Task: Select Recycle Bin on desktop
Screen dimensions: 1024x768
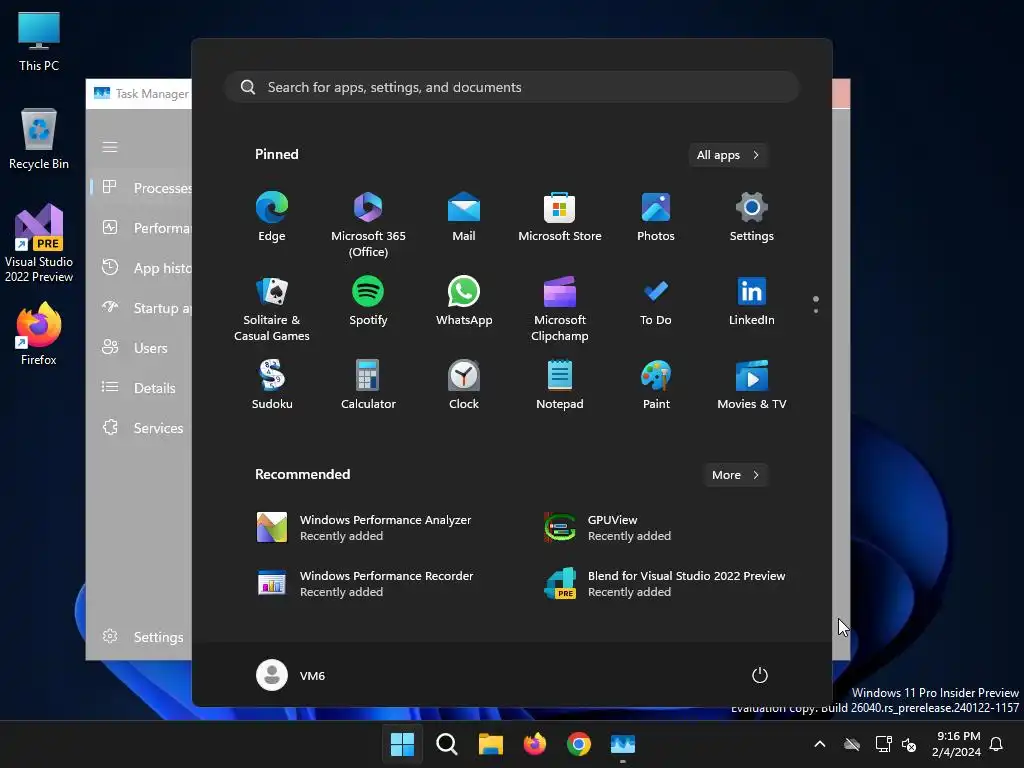Action: coord(39,139)
